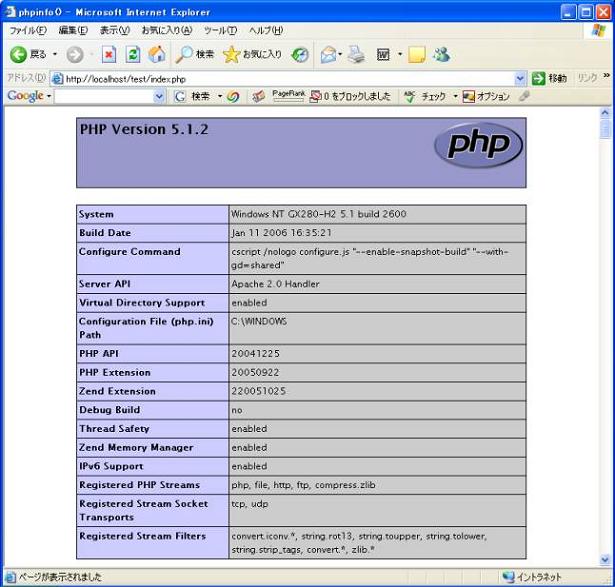Refresh the page with green arrows icon
The width and height of the screenshot is (615, 587).
133,55
